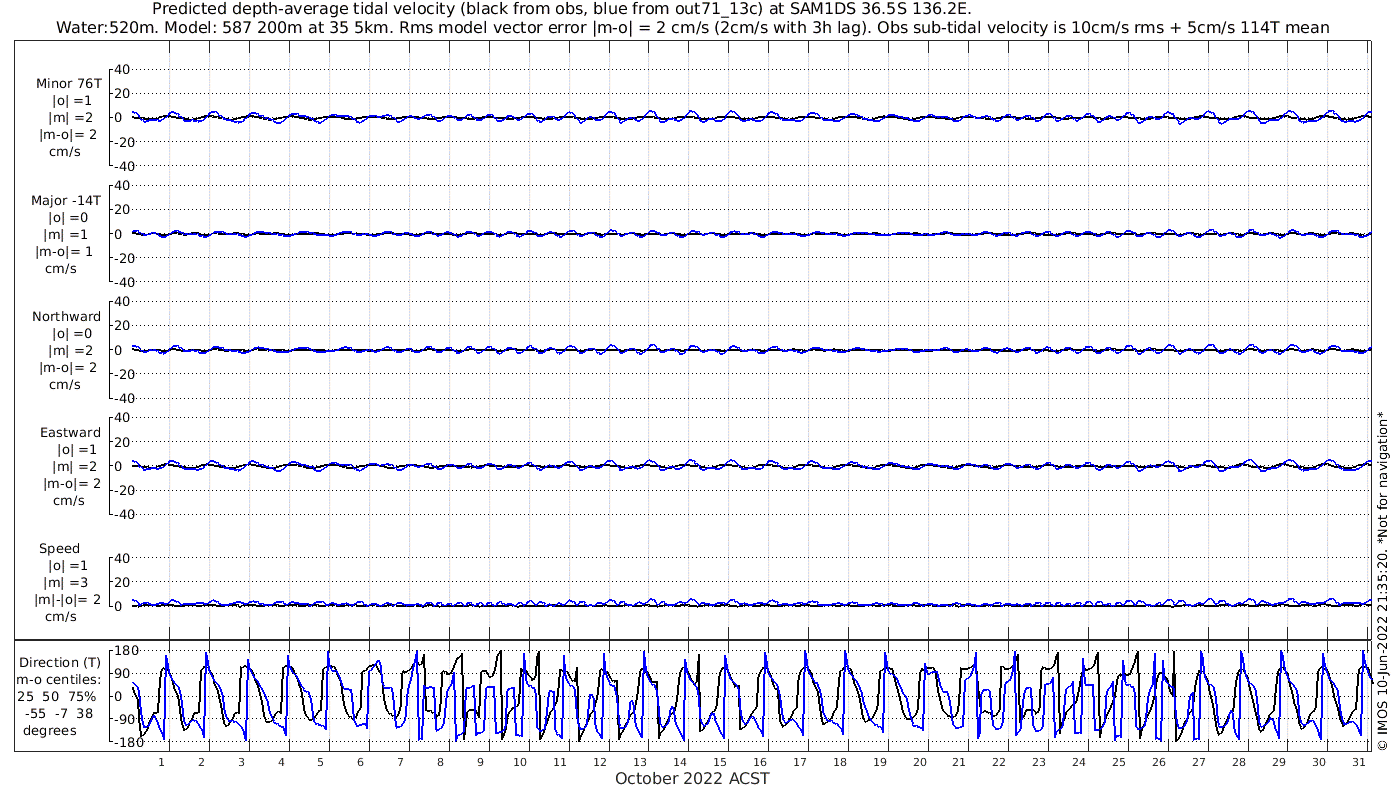Viewport: 1400px width, 800px height.
Task: Click '|m-o|= 2' in the Eastward panel
Action: click(x=70, y=484)
